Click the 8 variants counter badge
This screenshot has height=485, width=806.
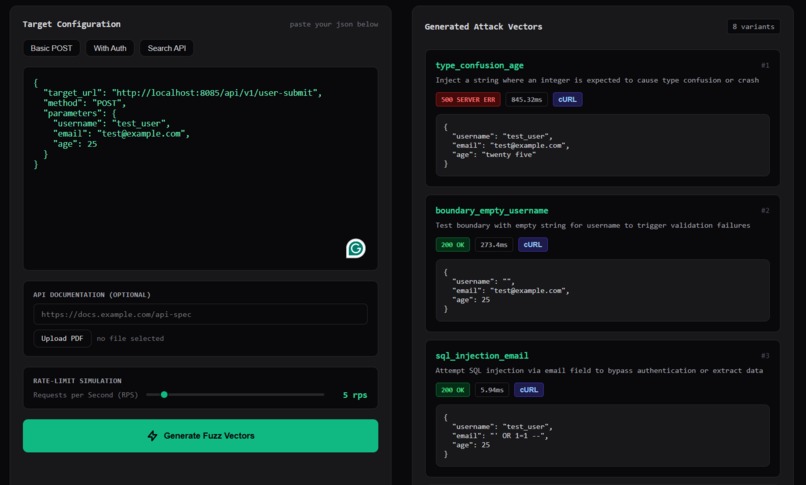pyautogui.click(x=753, y=27)
